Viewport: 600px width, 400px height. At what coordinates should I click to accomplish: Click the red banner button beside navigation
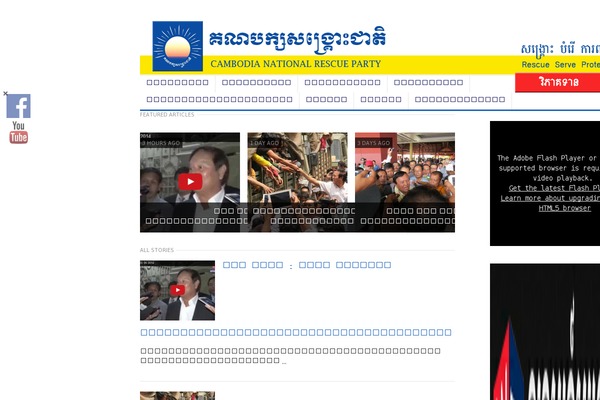tap(558, 82)
